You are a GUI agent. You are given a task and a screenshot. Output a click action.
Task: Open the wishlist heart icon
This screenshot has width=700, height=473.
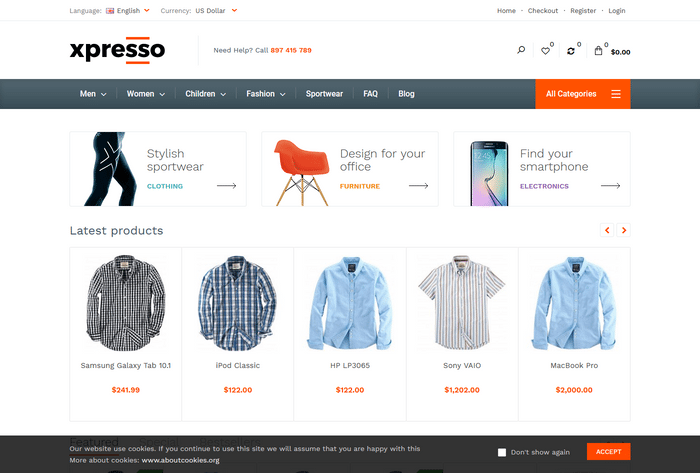pos(545,51)
